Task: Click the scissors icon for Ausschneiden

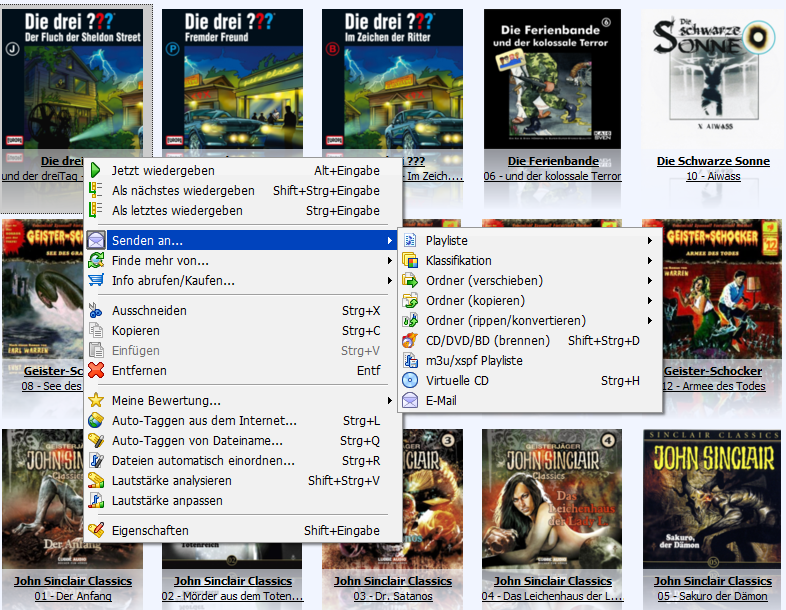Action: coord(96,311)
